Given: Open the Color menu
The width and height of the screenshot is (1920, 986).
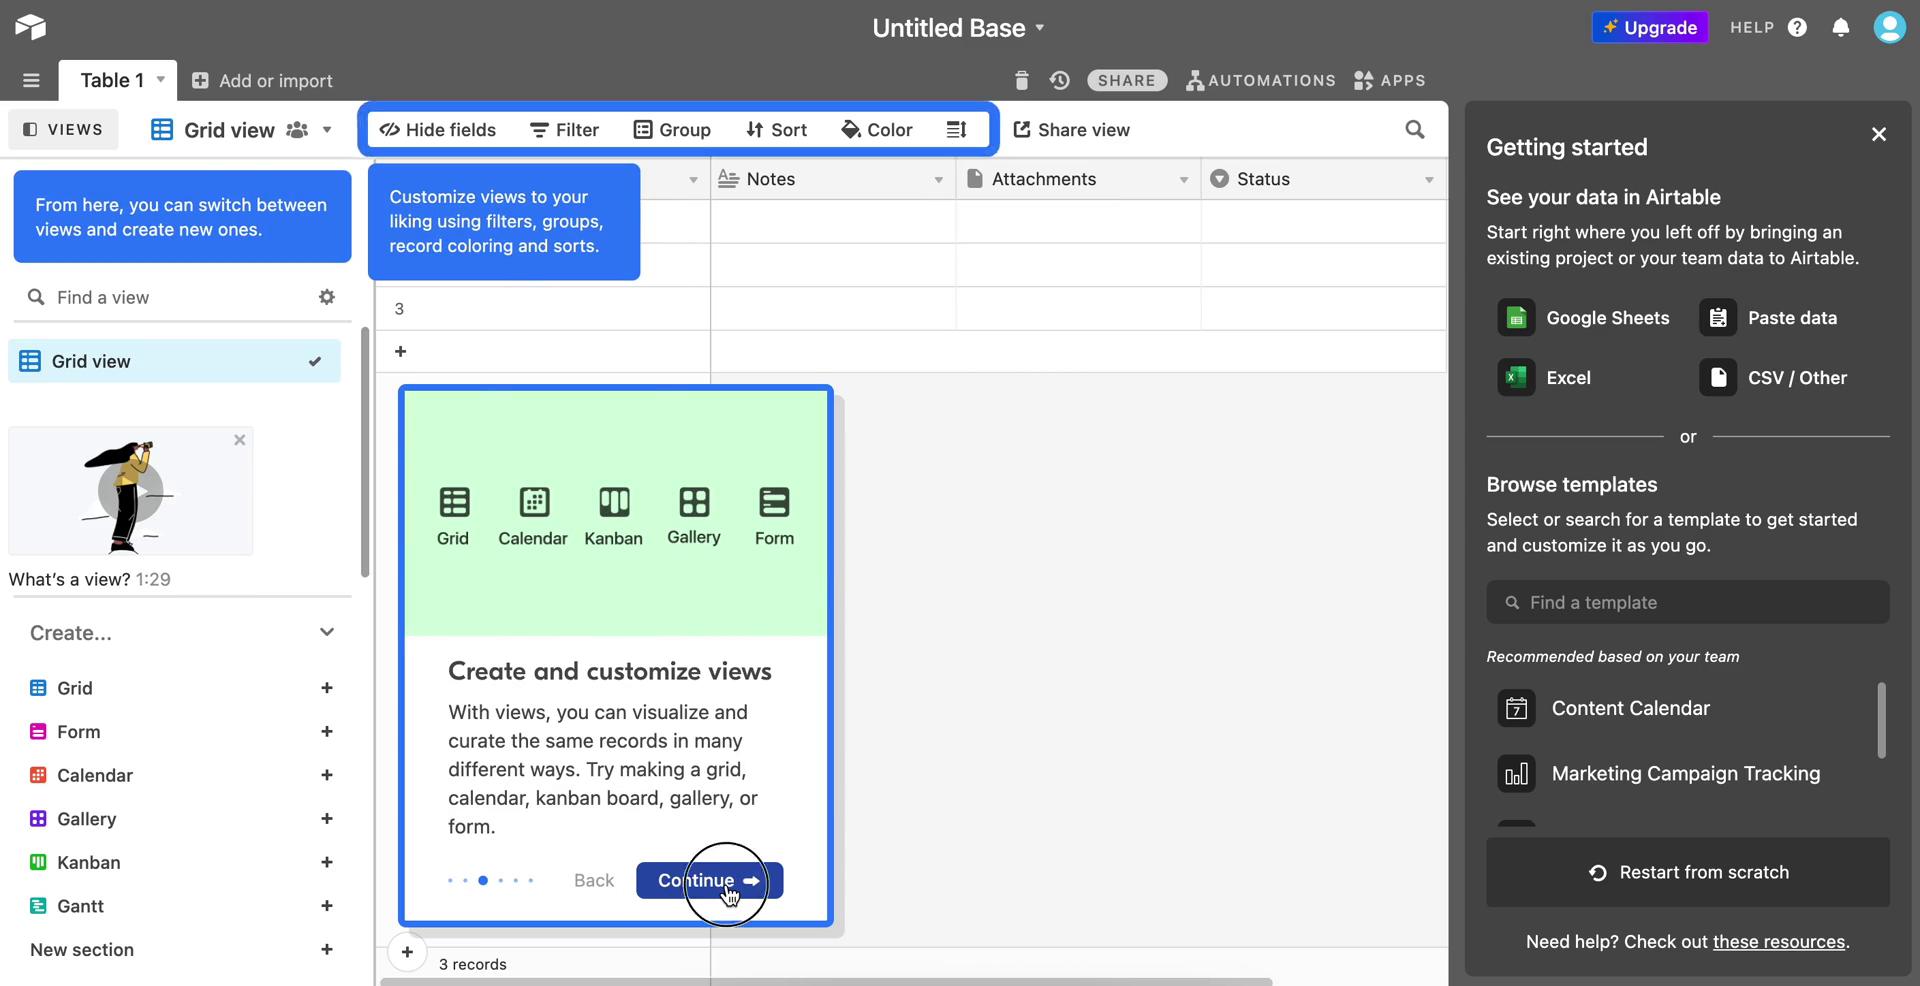Looking at the screenshot, I should click(877, 130).
